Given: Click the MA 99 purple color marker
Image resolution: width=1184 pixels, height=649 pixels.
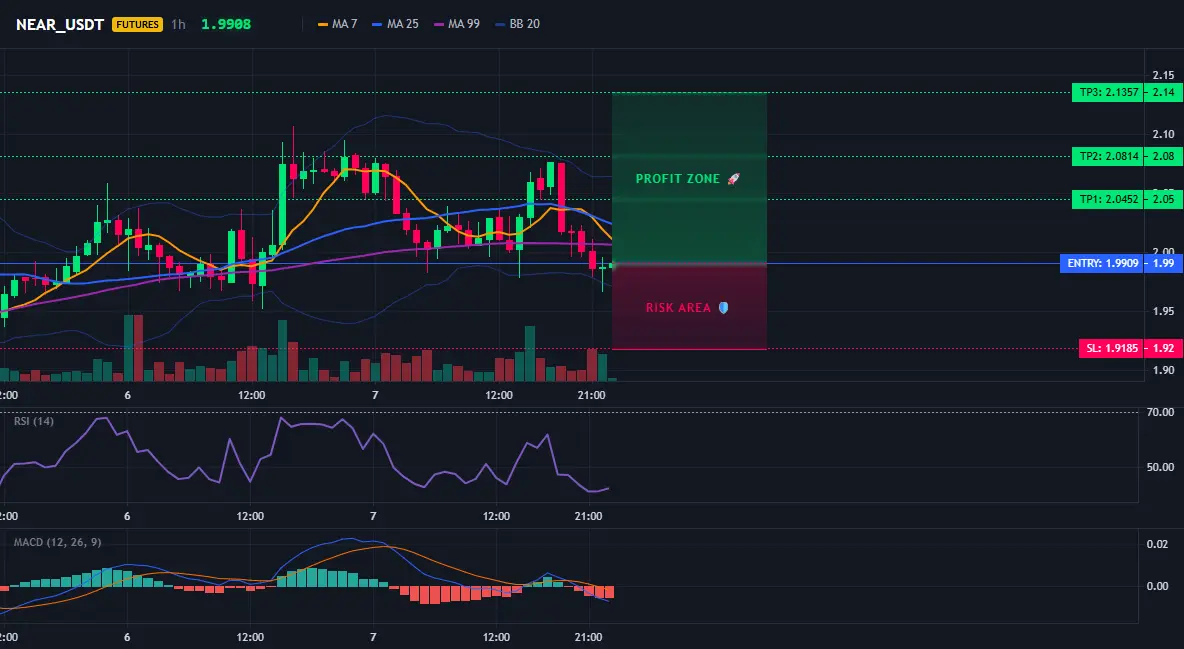Looking at the screenshot, I should [439, 24].
